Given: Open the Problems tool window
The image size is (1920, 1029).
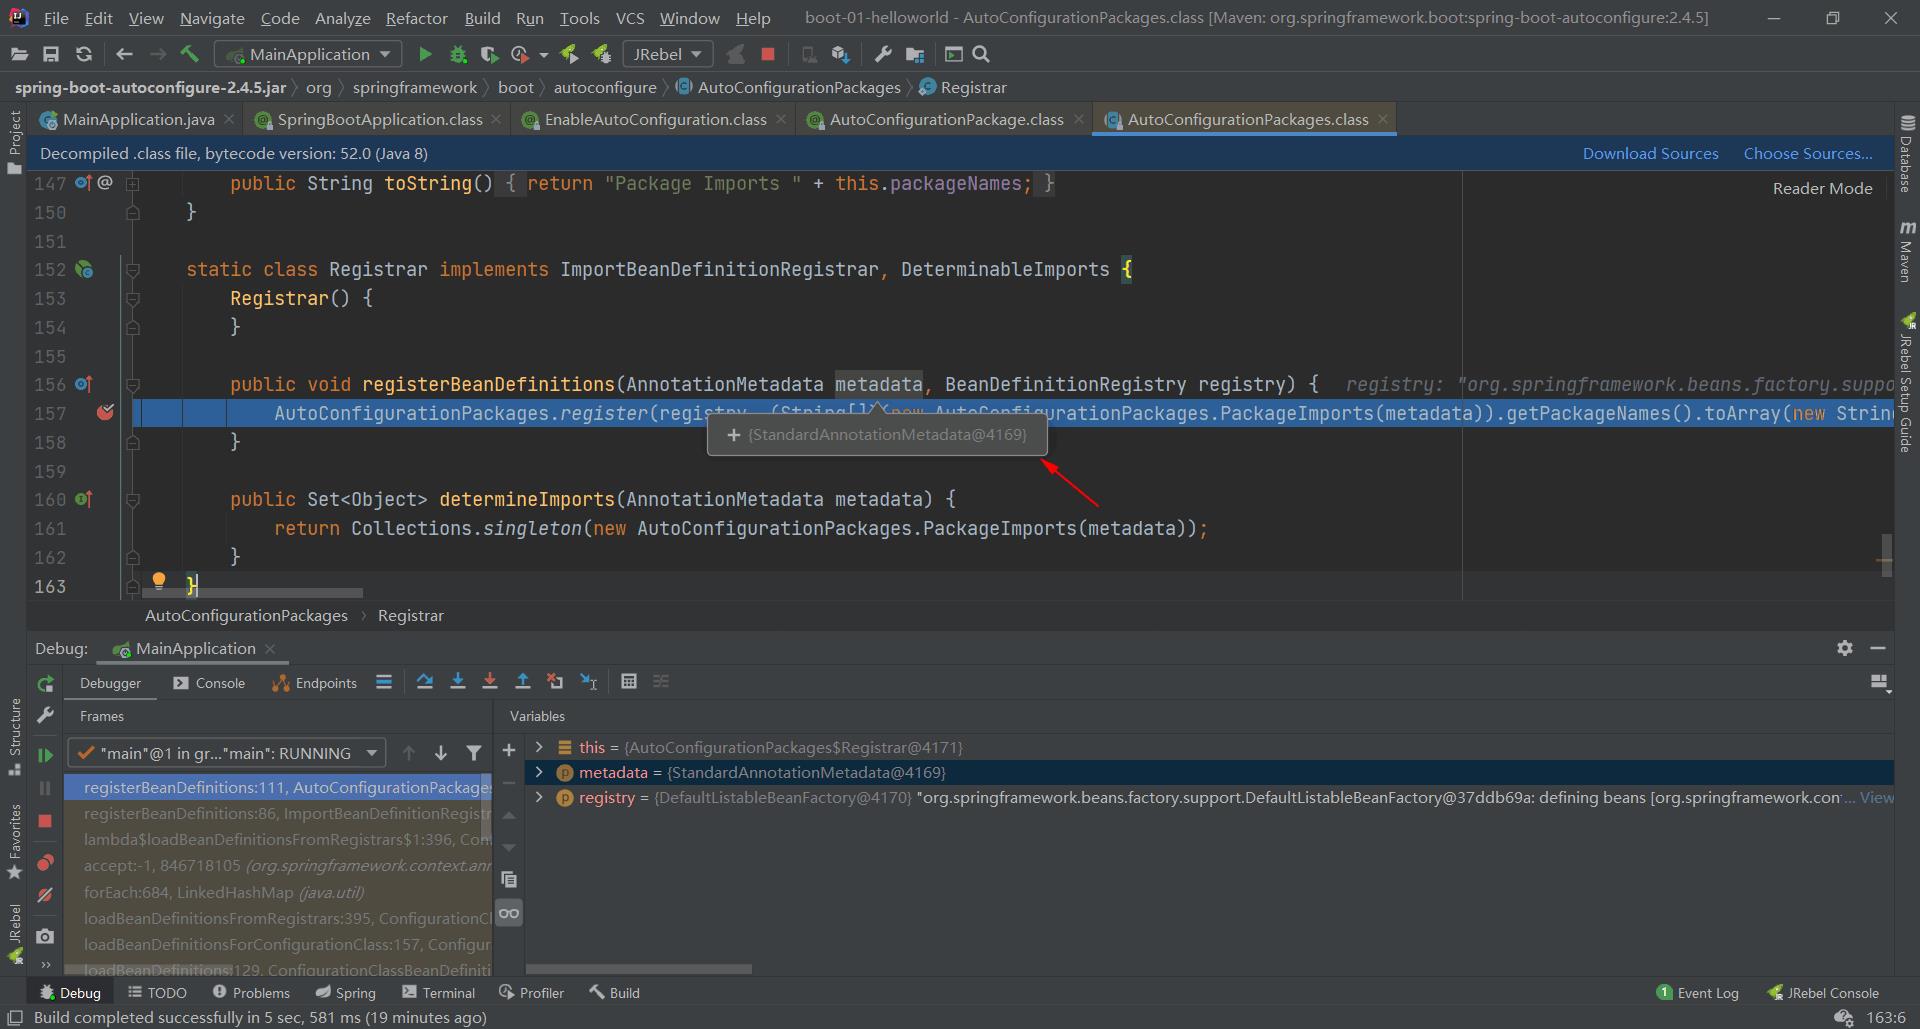Looking at the screenshot, I should (x=251, y=992).
